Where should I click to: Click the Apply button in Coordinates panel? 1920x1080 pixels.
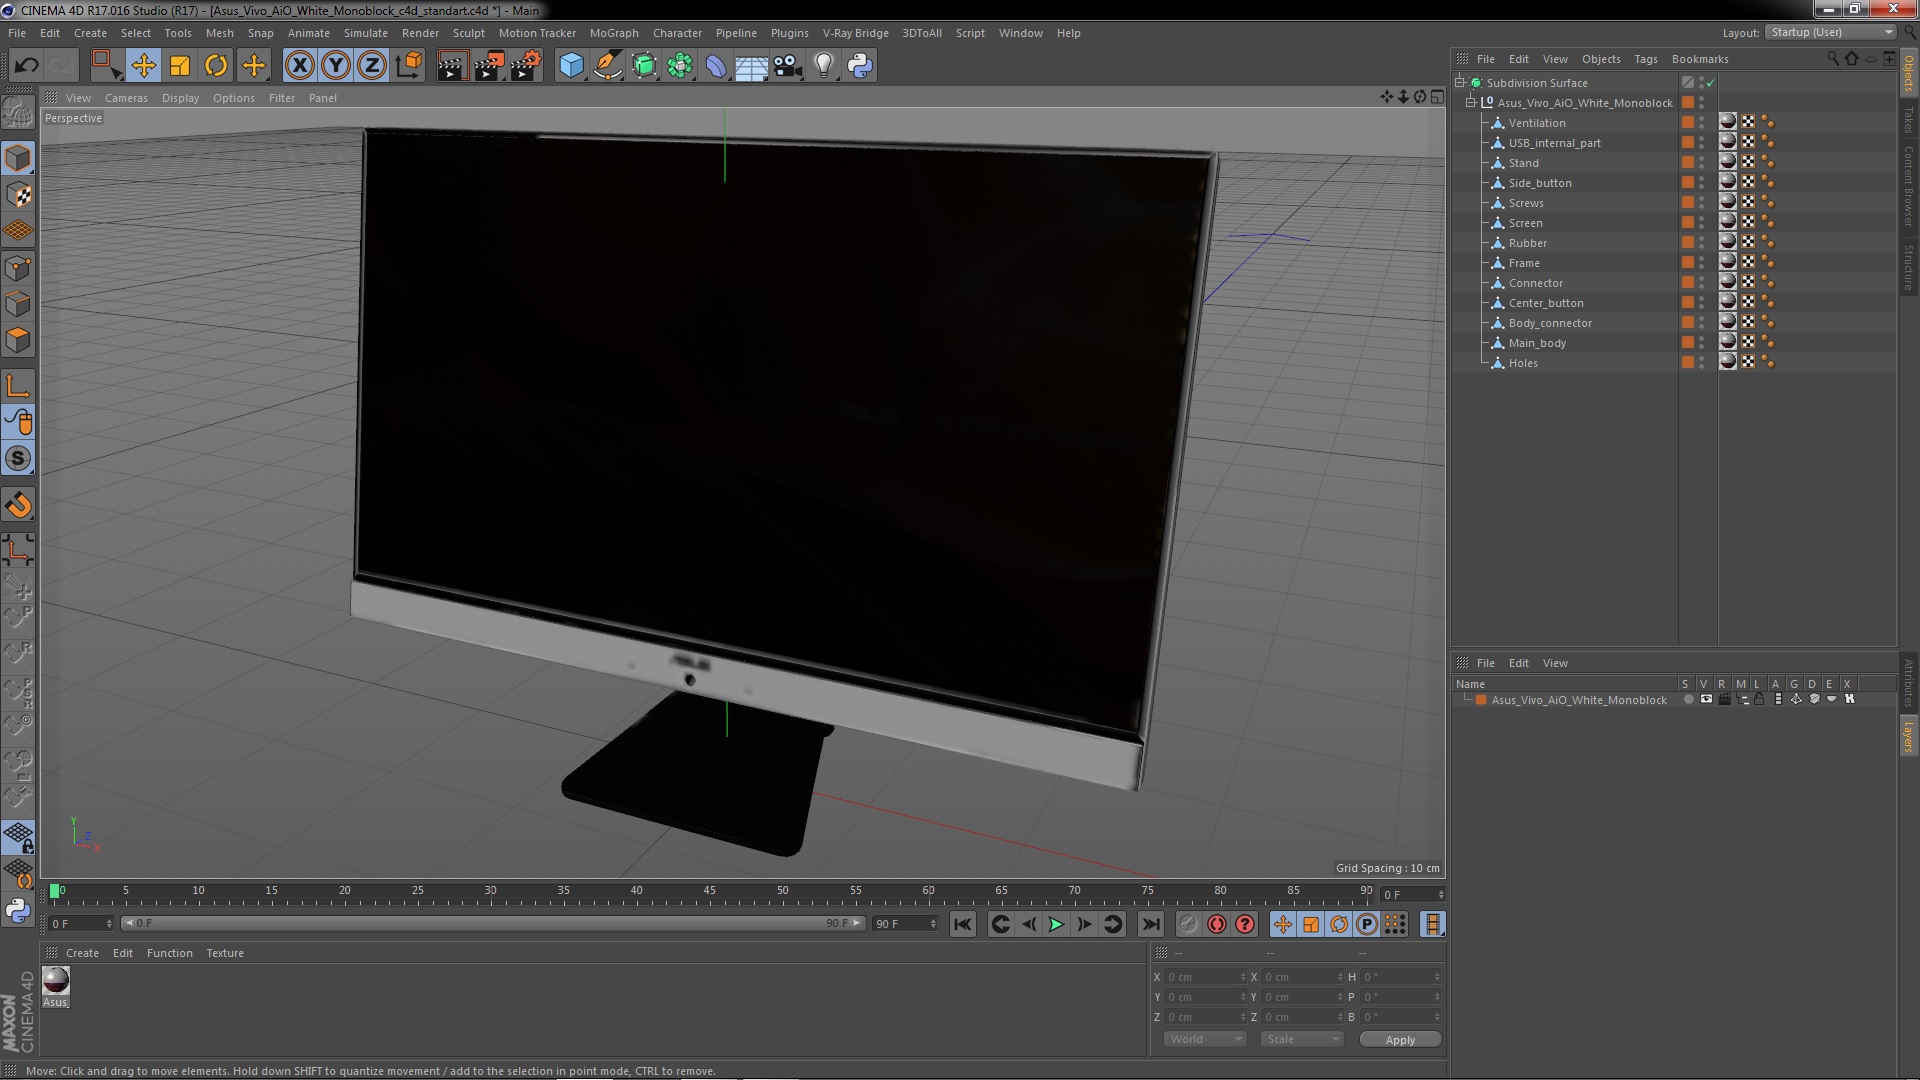pos(1400,1040)
